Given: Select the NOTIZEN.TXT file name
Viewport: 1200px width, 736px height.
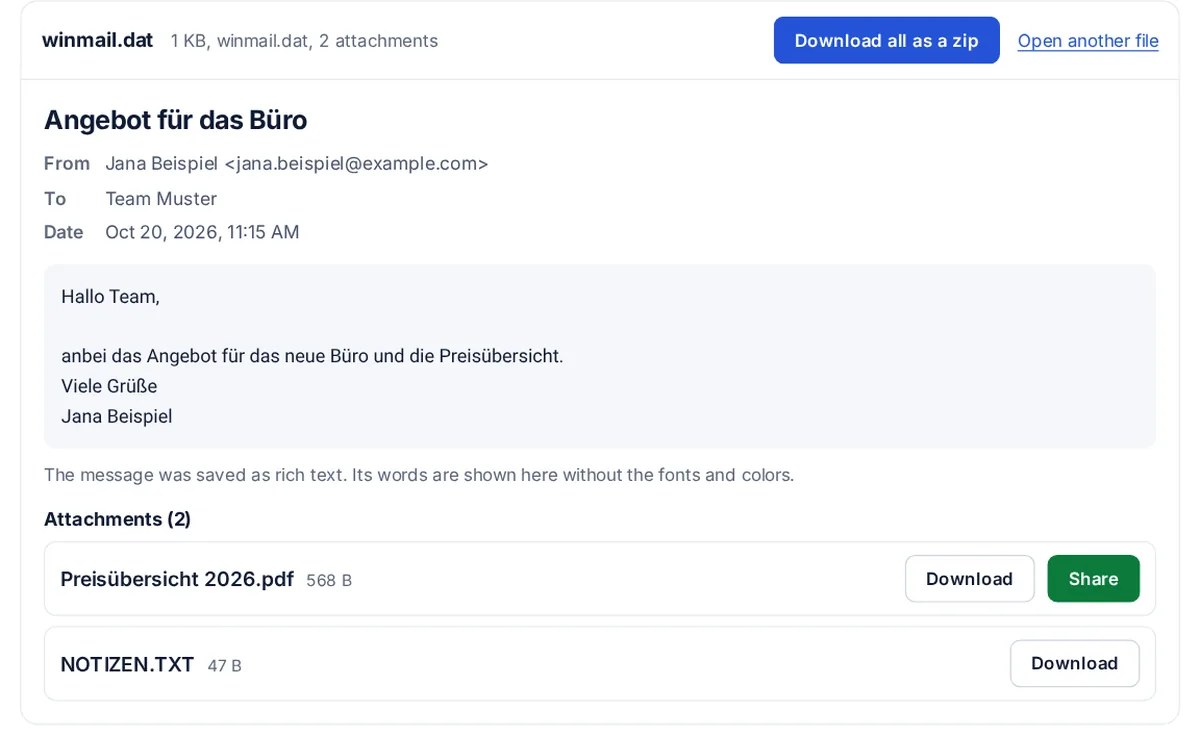Looking at the screenshot, I should click(127, 664).
